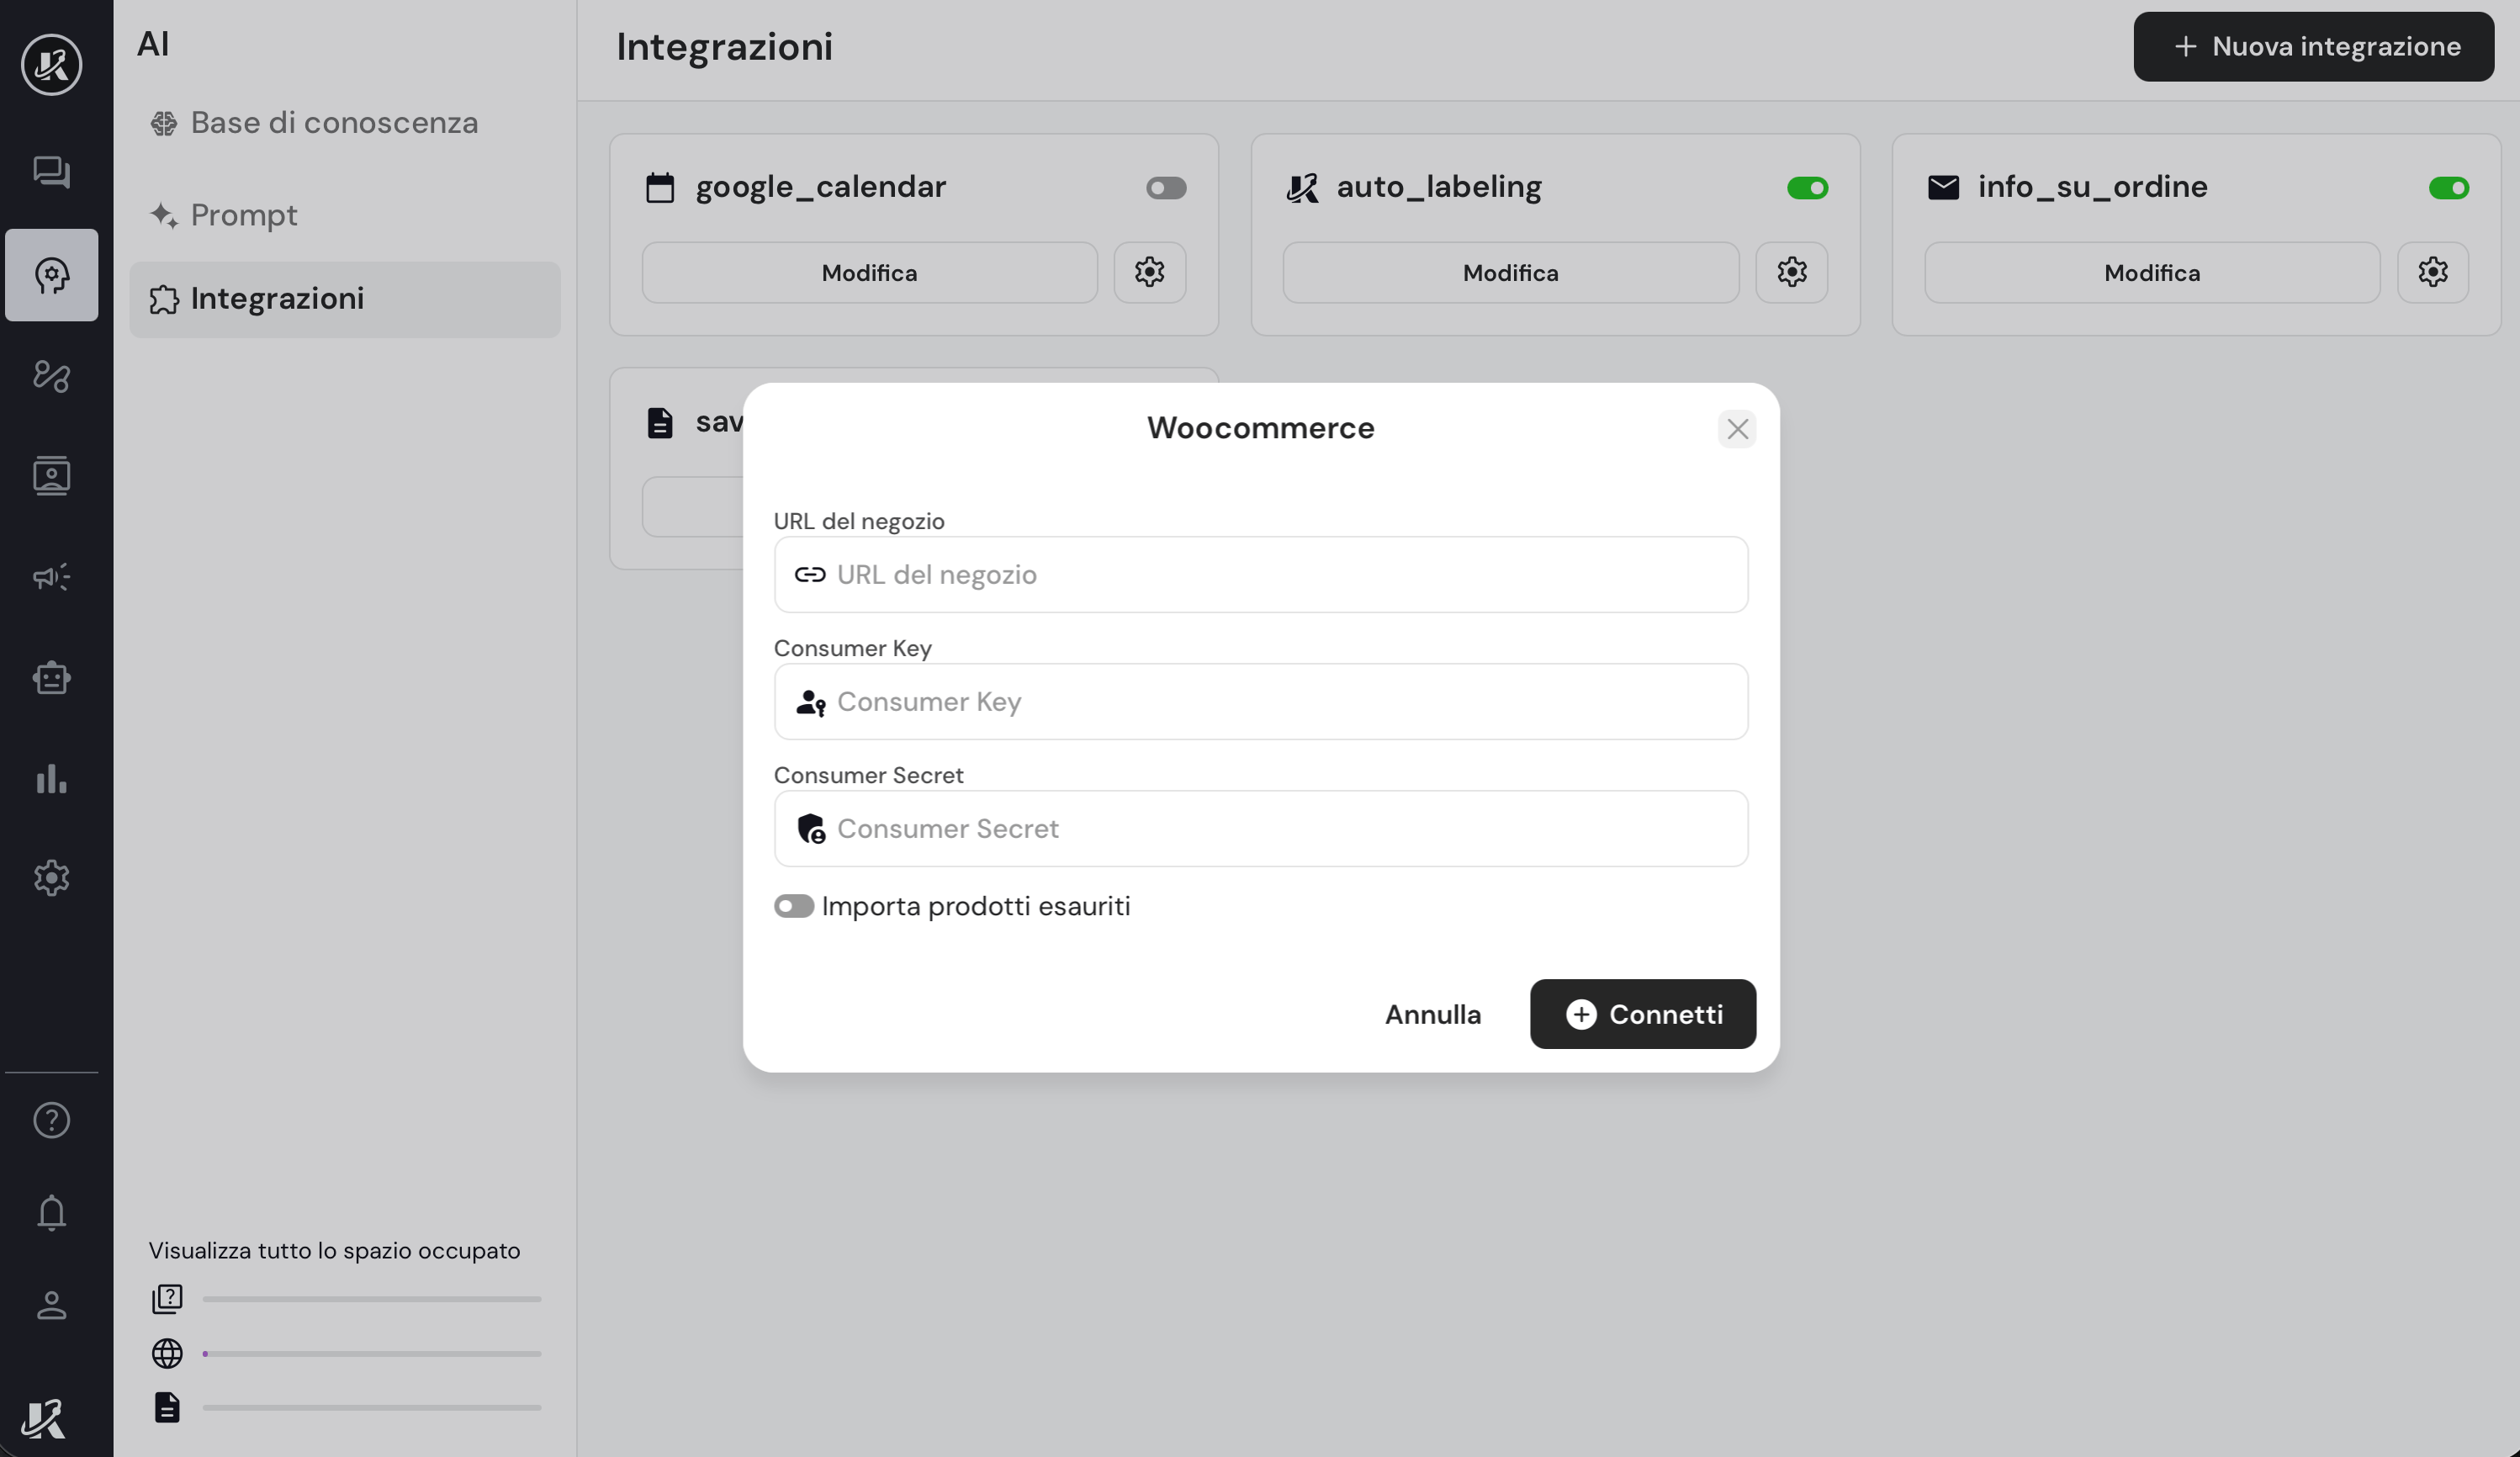
Task: Open the notifications bell icon
Action: point(51,1212)
